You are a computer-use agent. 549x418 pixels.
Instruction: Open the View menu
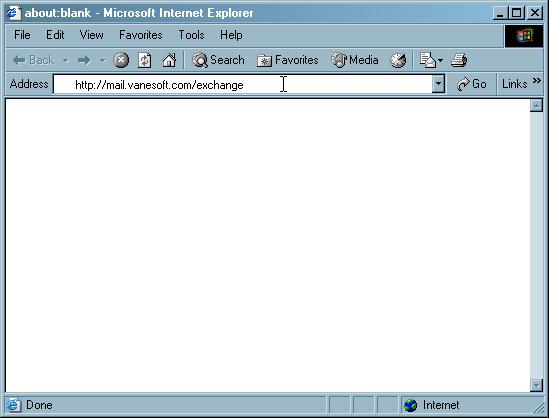tap(91, 35)
